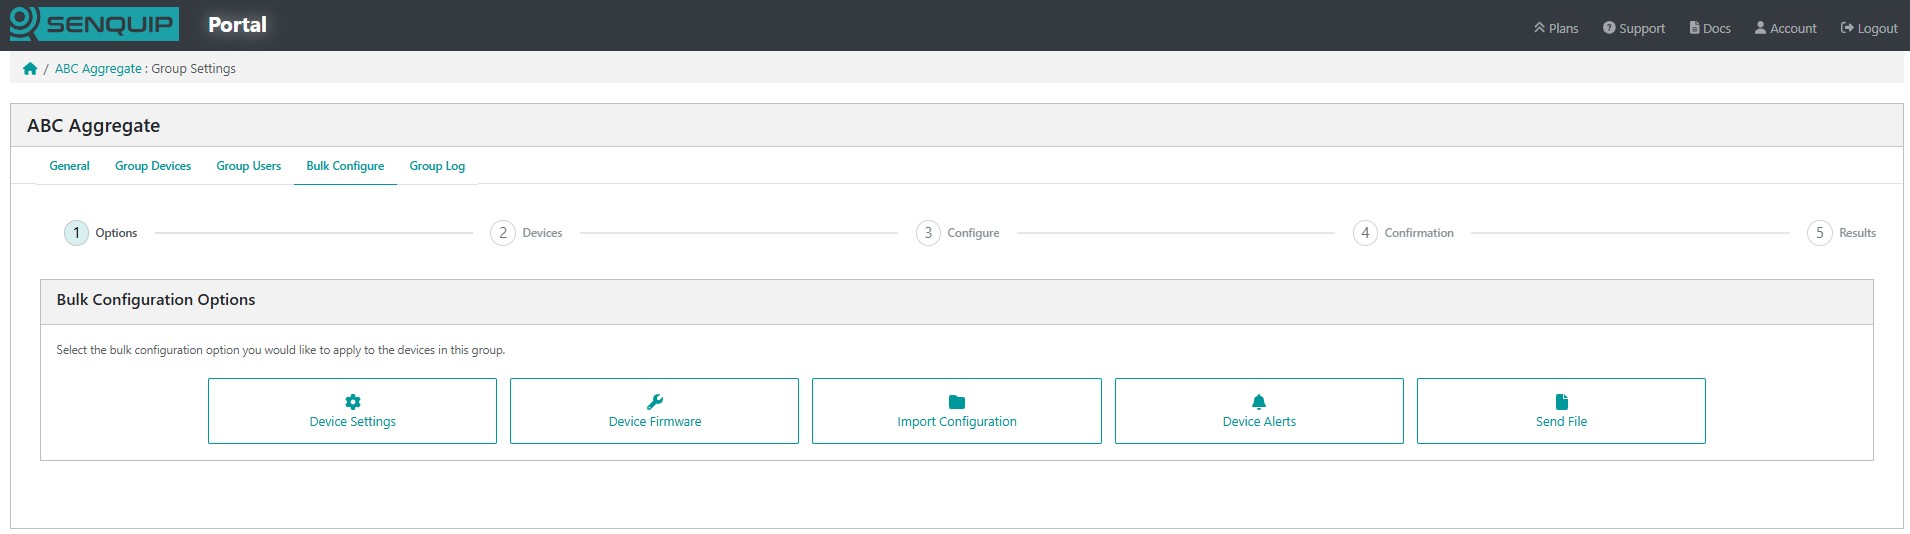Viewport: 1910px width, 534px height.
Task: Switch to the Group Users tab
Action: (248, 166)
